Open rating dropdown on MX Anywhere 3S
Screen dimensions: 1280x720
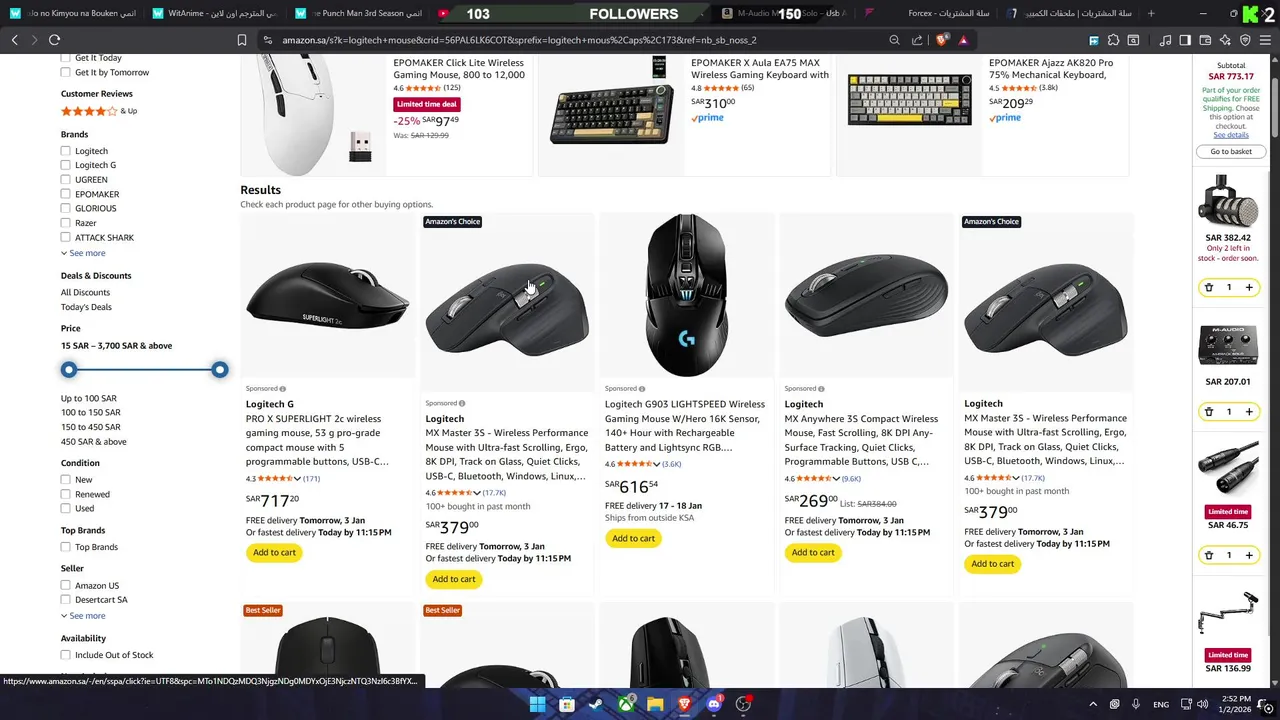(836, 479)
